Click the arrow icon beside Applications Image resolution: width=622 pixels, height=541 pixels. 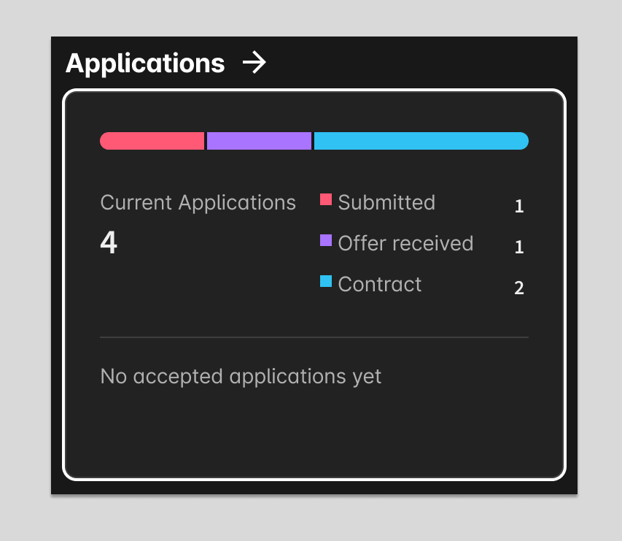point(255,63)
